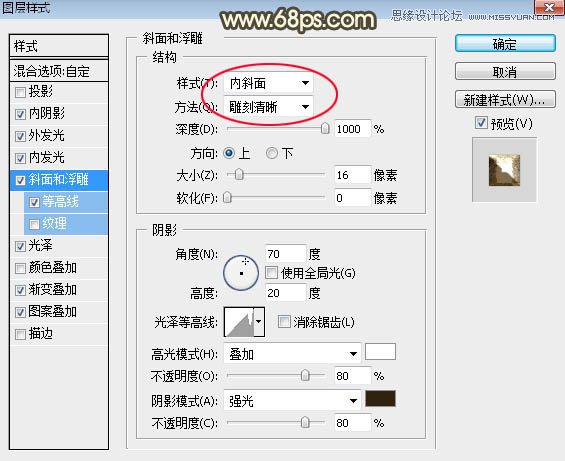Click highlight opacity field 80
Image resolution: width=565 pixels, height=461 pixels.
(x=352, y=376)
